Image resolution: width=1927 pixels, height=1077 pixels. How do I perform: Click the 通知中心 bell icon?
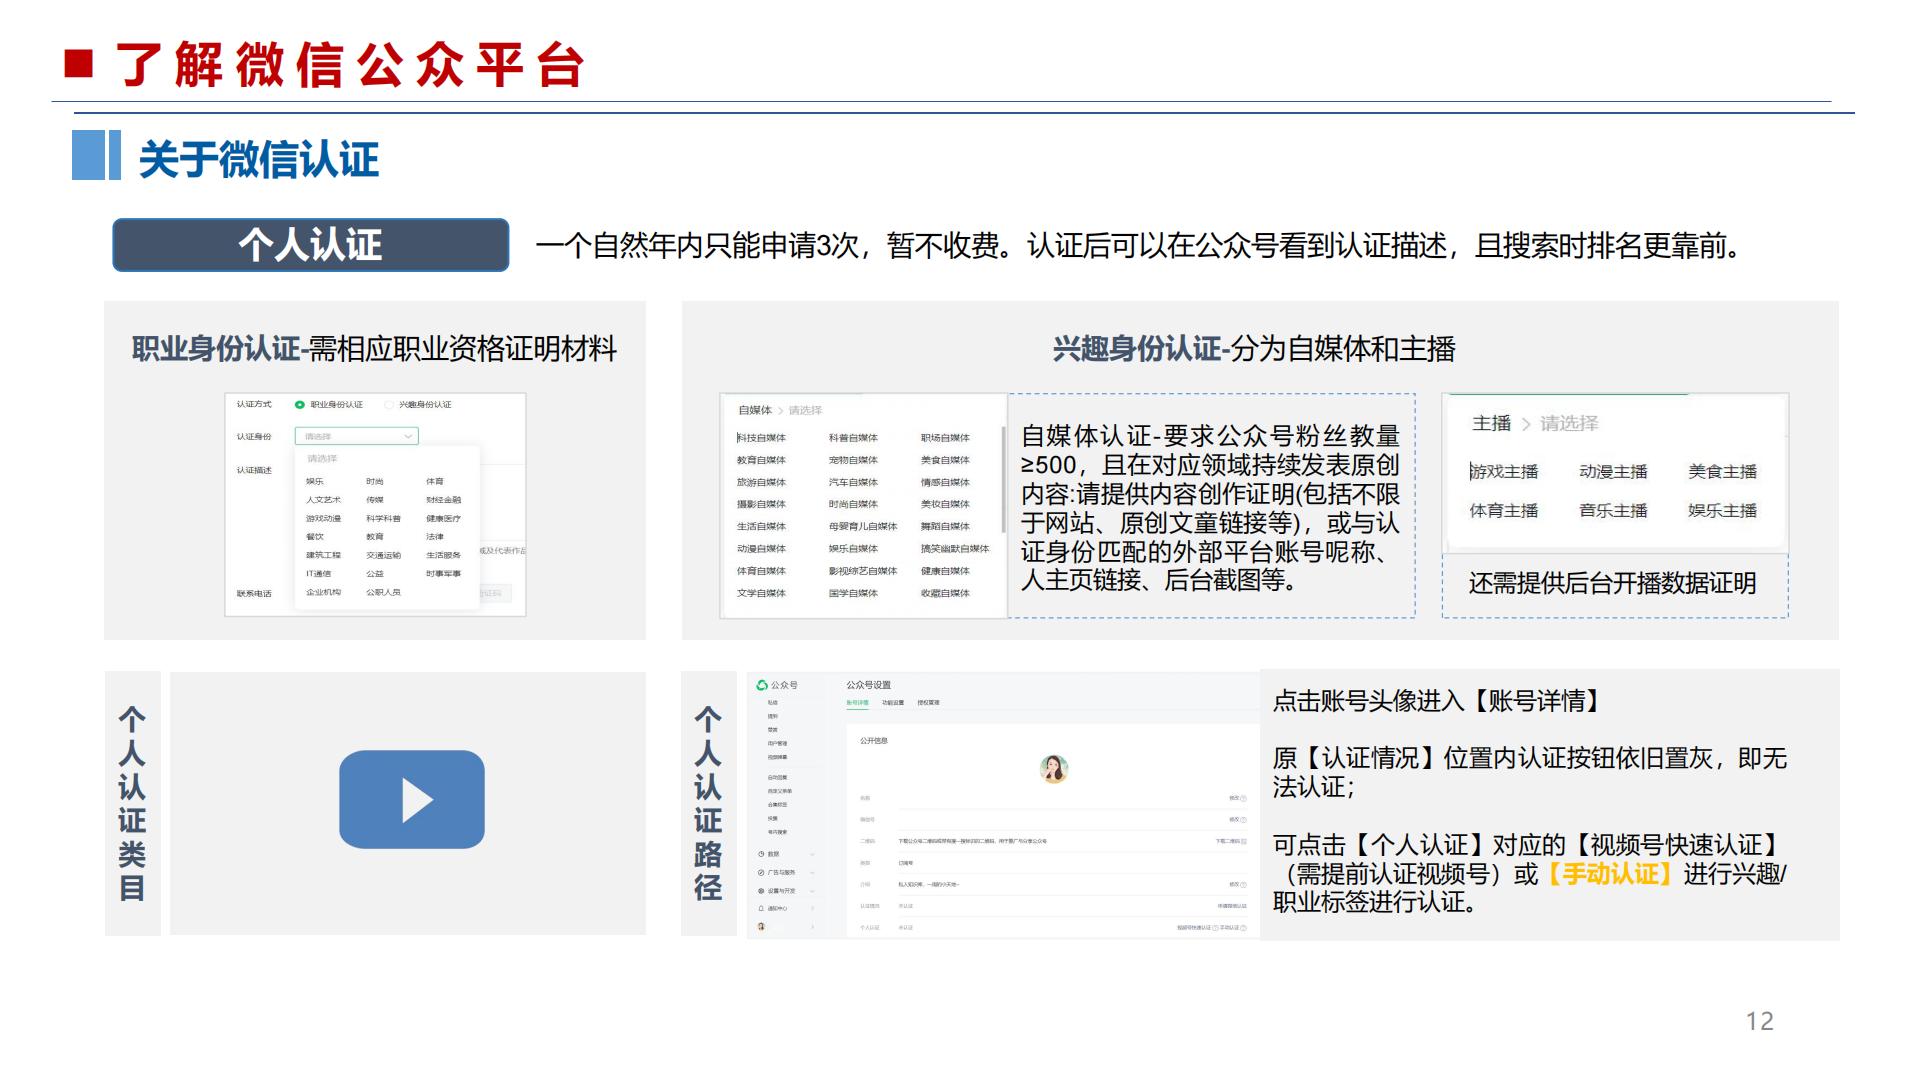pos(761,908)
